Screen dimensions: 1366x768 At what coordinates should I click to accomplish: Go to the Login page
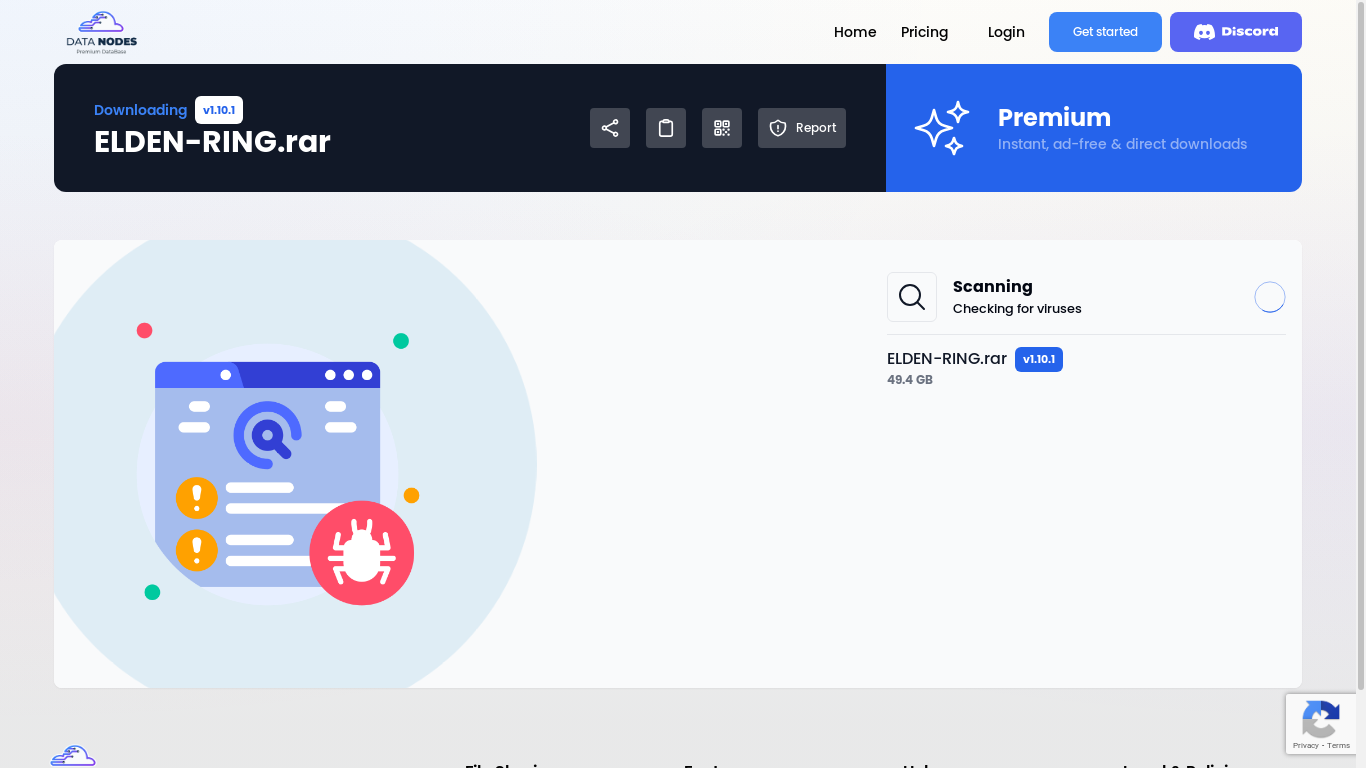coord(1006,32)
